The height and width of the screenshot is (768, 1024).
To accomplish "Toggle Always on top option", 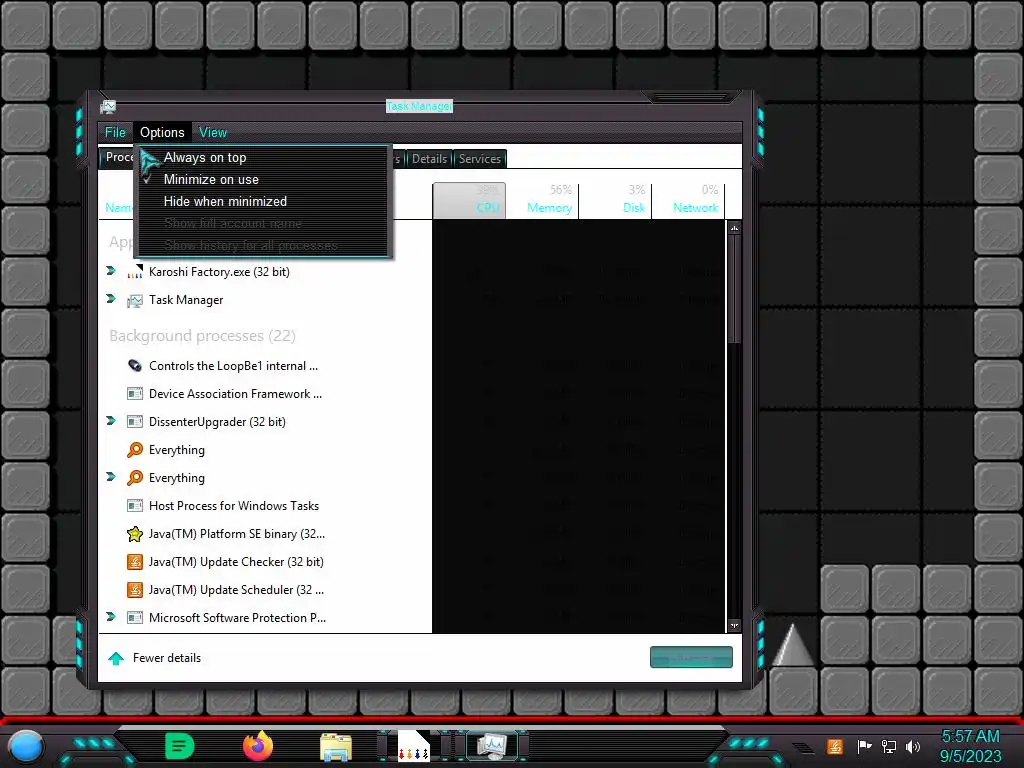I will point(264,157).
